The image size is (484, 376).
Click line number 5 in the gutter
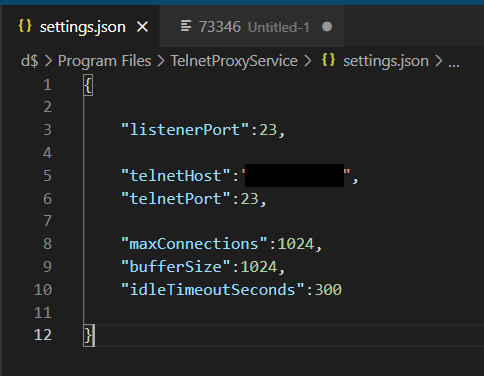click(47, 176)
